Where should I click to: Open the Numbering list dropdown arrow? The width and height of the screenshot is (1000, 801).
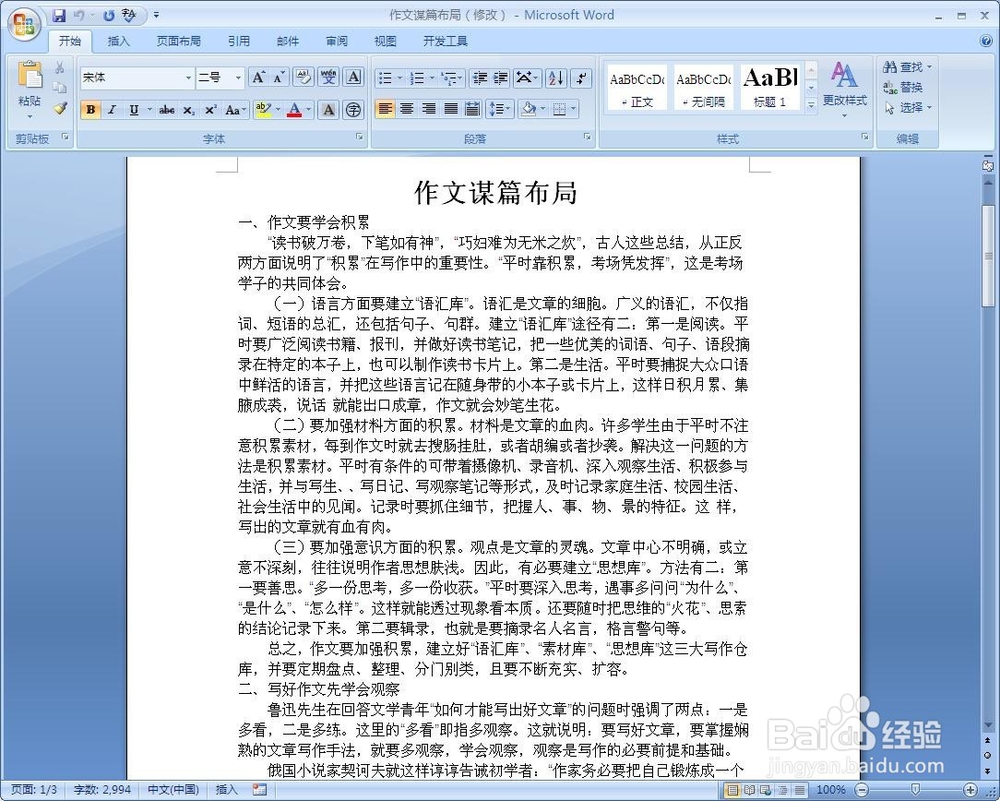tap(432, 78)
